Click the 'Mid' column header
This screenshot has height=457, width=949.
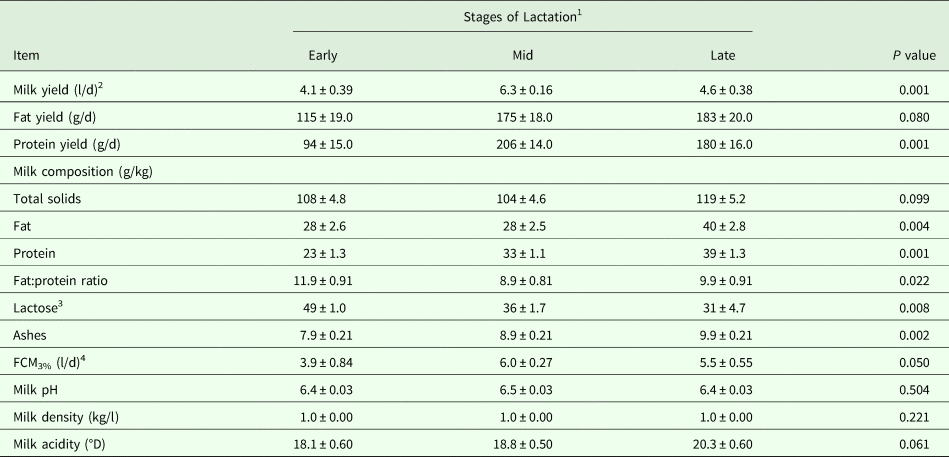pyautogui.click(x=522, y=55)
